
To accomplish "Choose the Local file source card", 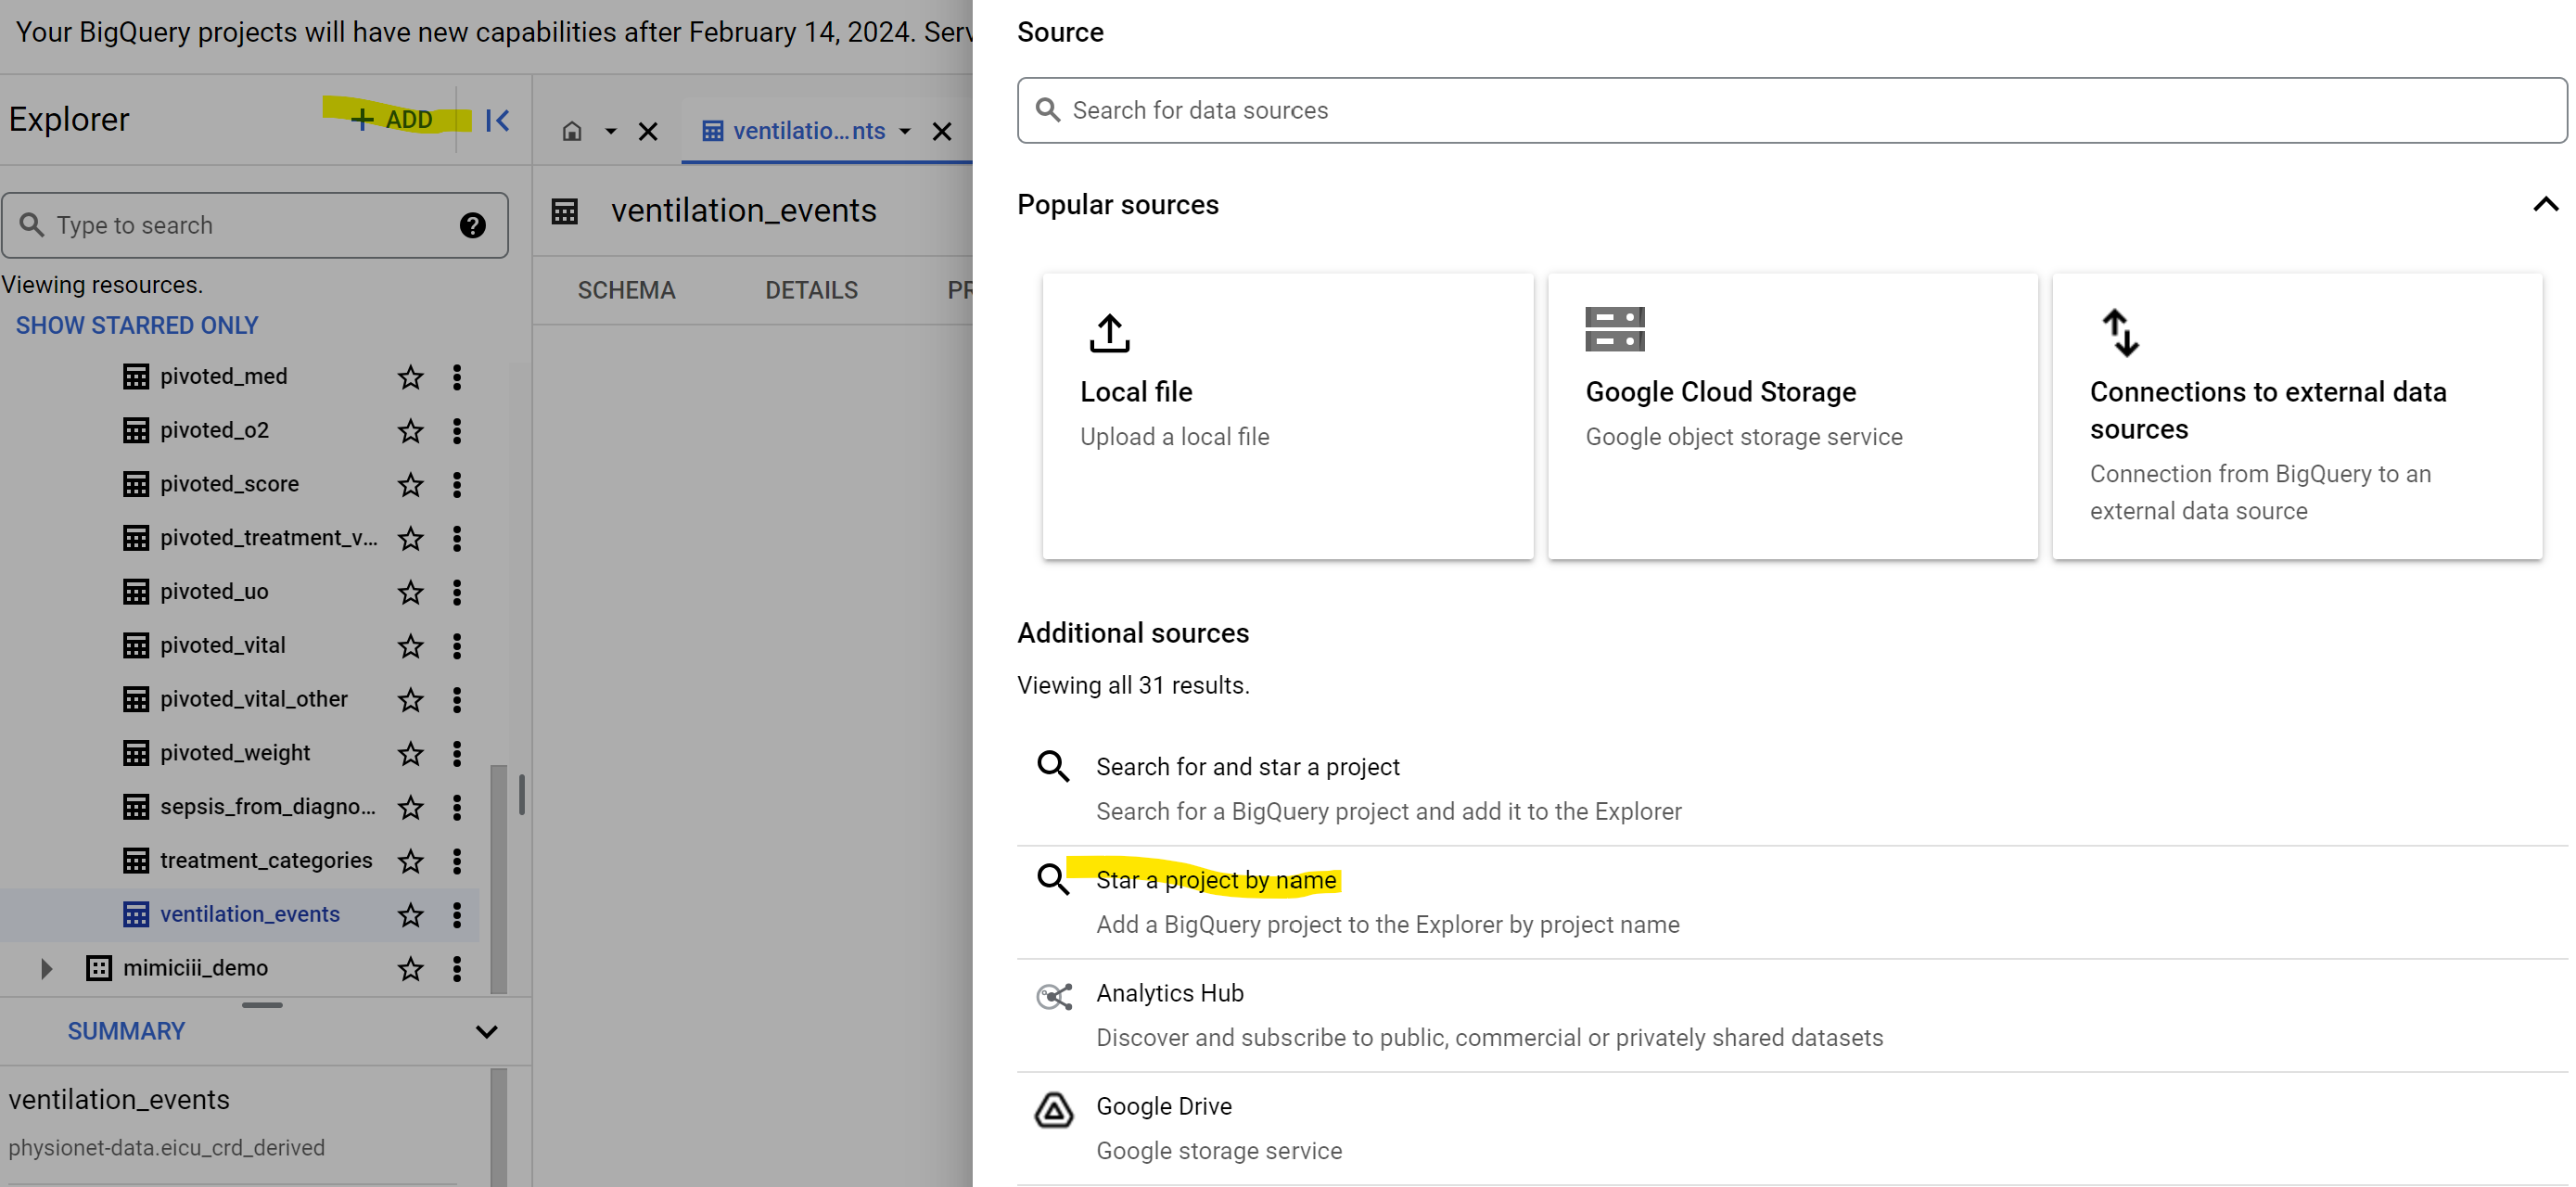I will [x=1288, y=416].
